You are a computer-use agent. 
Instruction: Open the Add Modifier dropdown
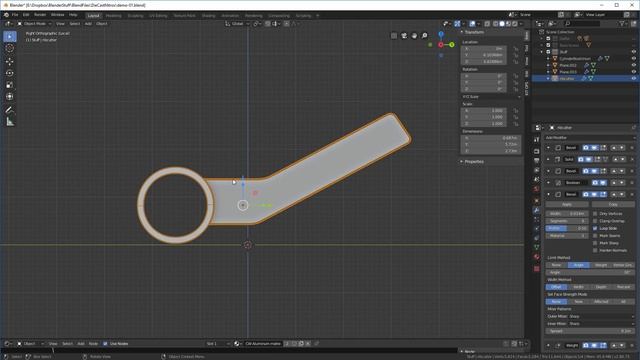click(x=590, y=138)
